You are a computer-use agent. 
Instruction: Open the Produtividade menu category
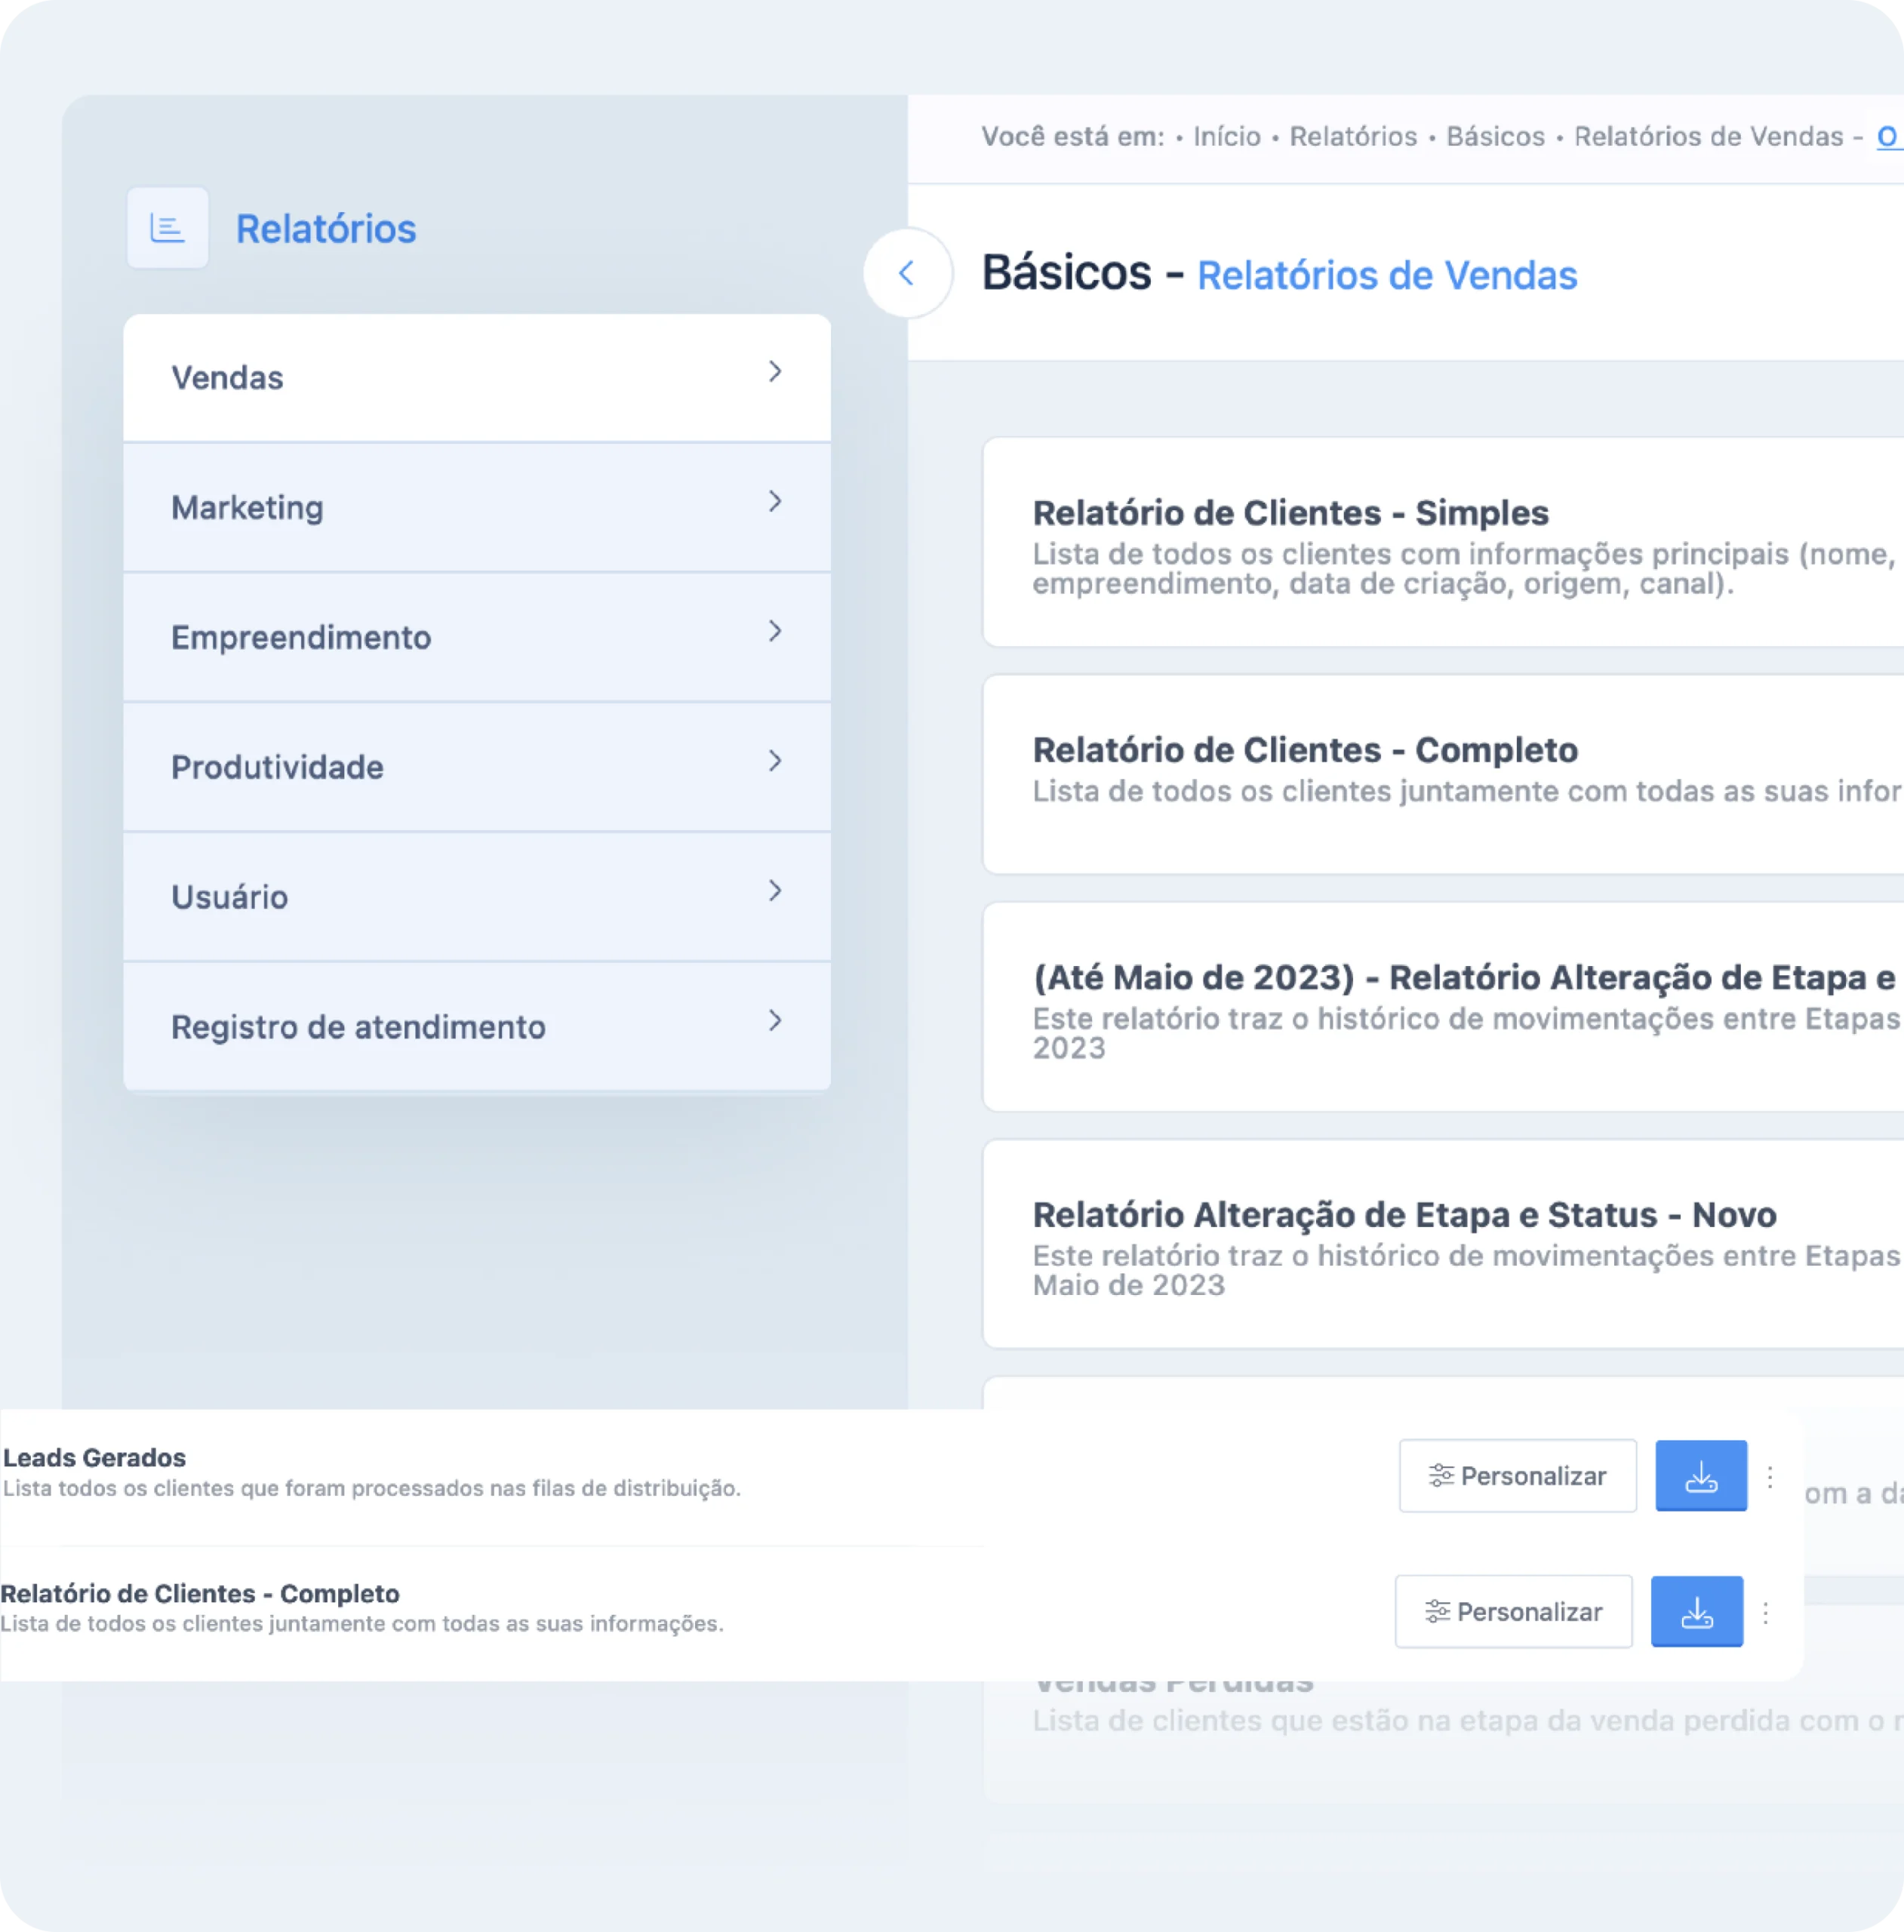tap(477, 768)
